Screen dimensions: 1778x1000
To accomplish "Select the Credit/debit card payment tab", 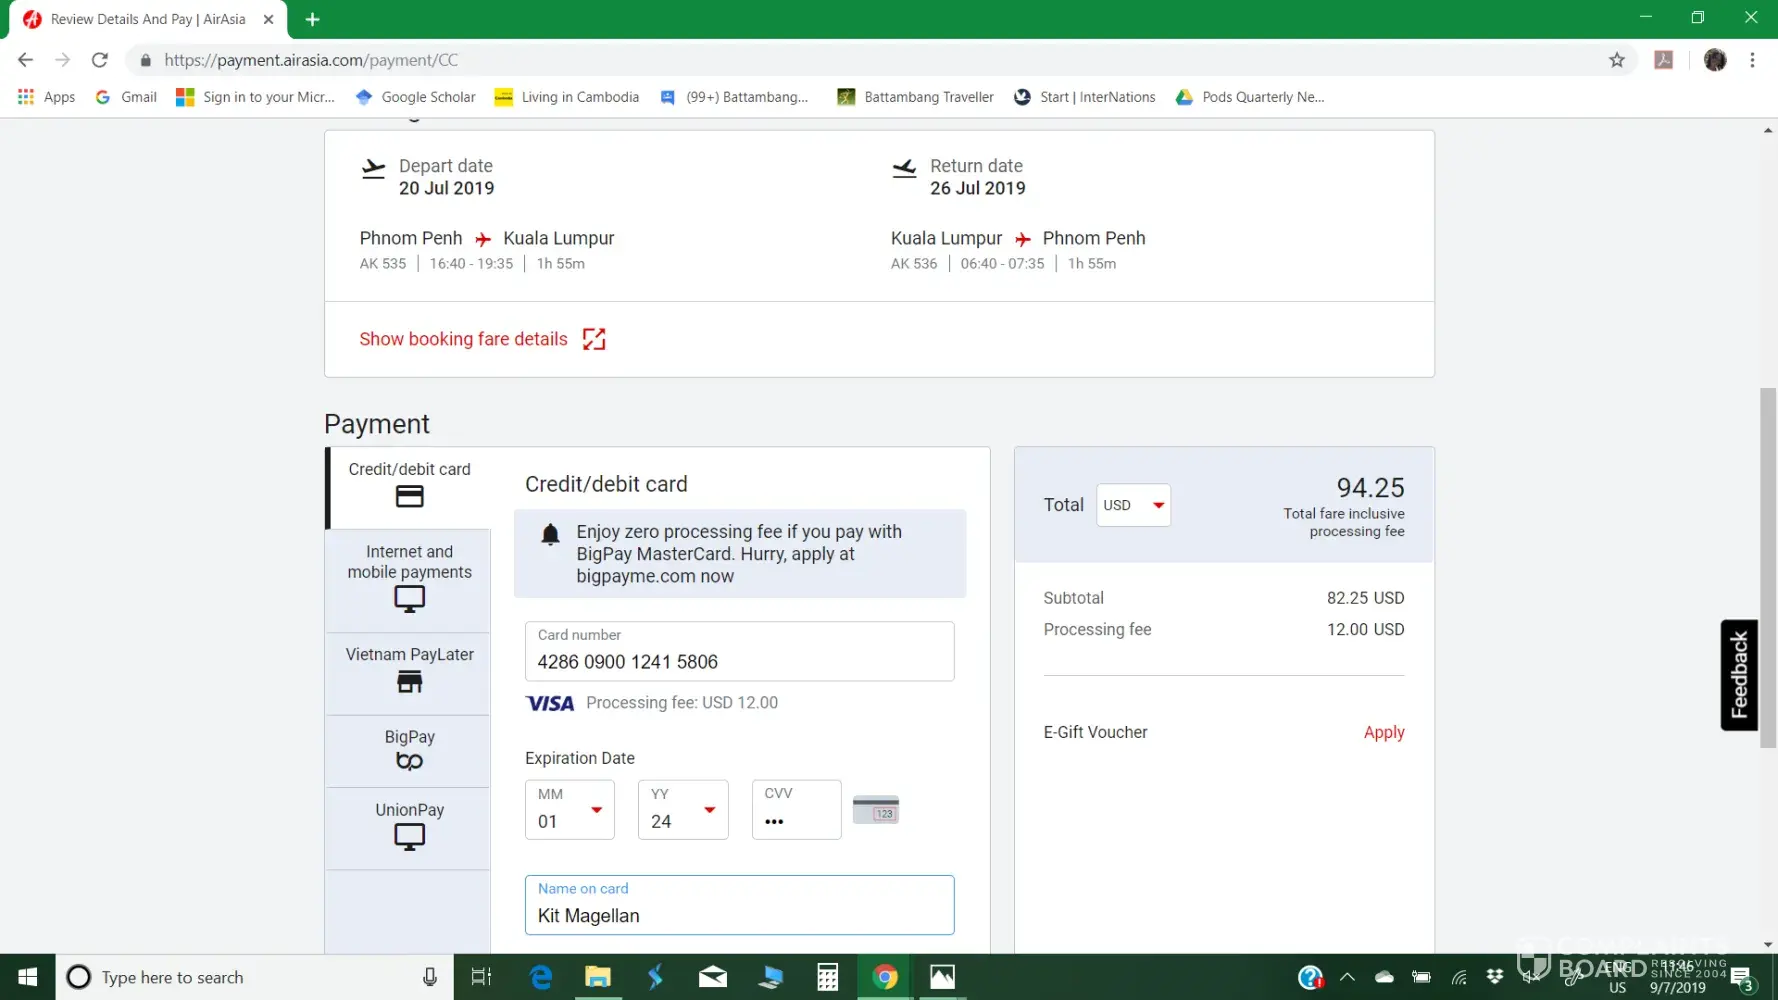I will [x=409, y=486].
